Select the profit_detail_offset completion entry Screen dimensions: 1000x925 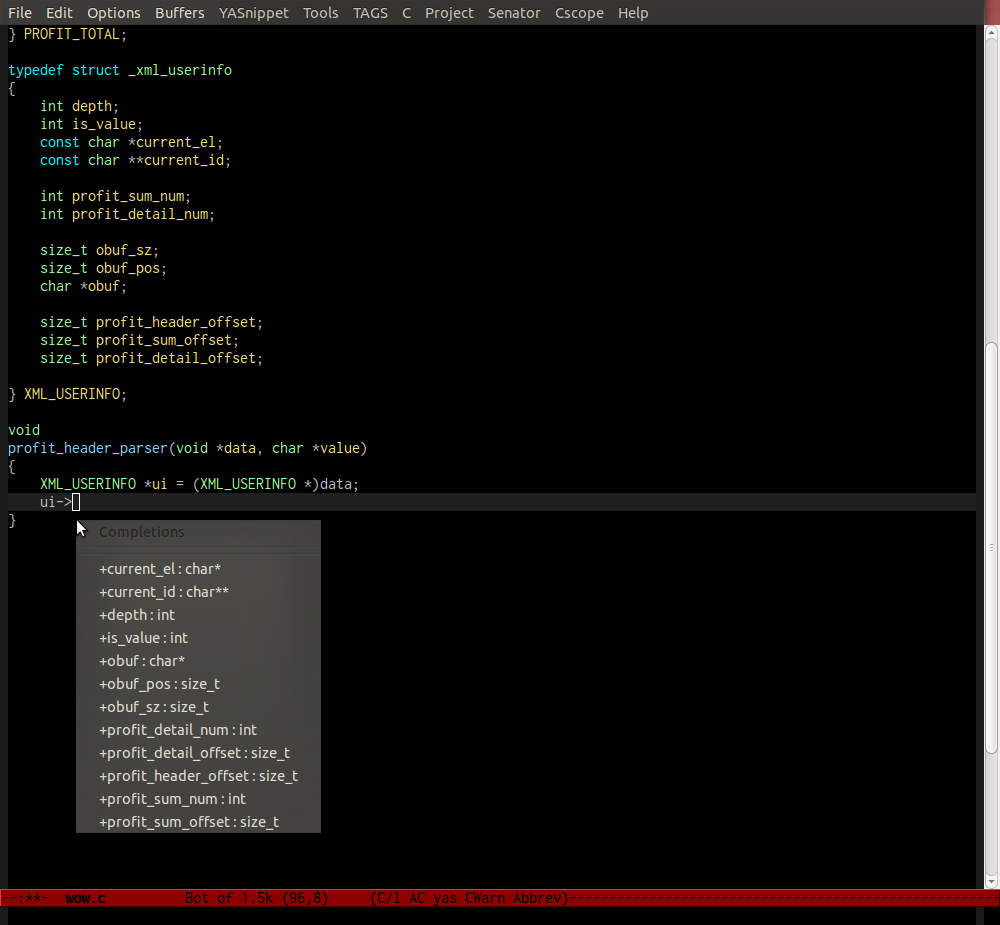(x=194, y=753)
